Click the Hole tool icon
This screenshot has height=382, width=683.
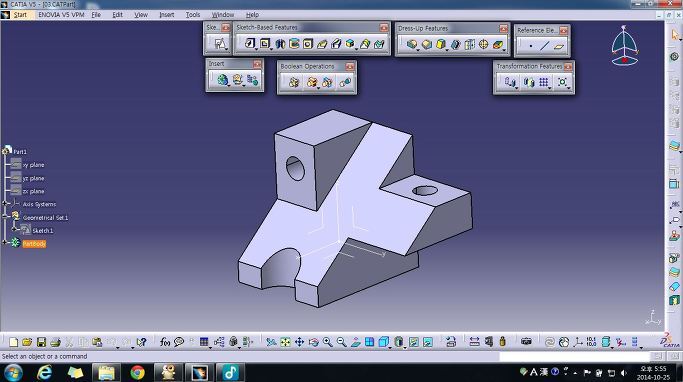click(308, 44)
